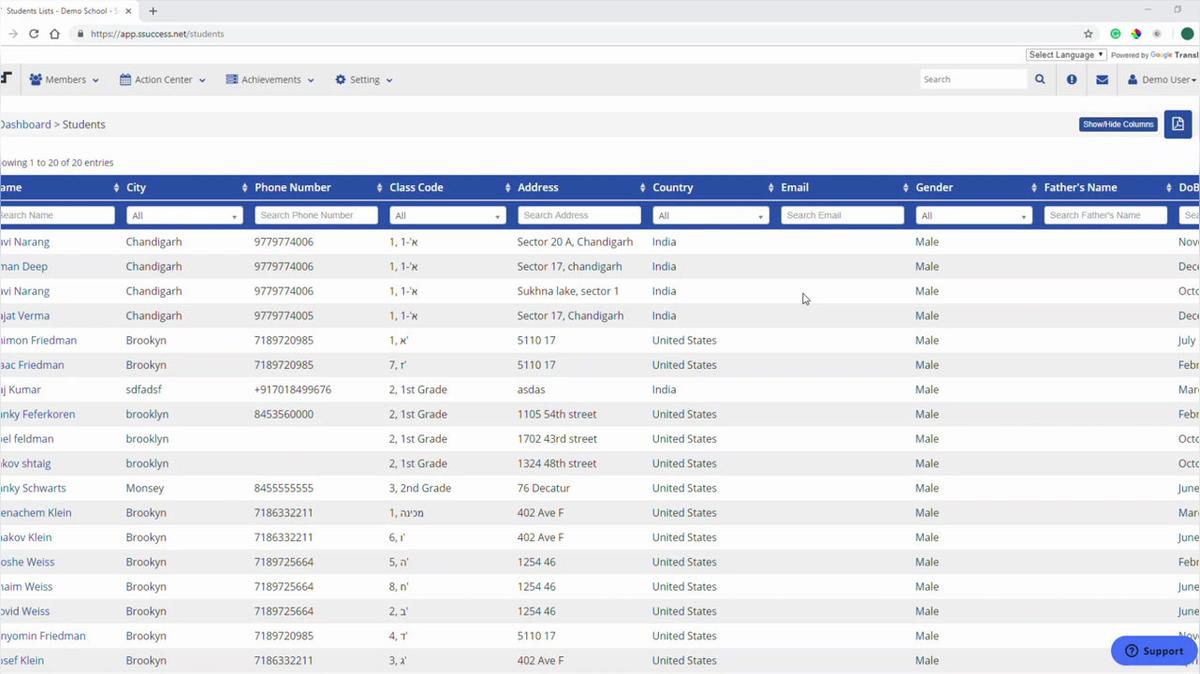Sort by the City column arrows
1200x674 pixels.
245,187
